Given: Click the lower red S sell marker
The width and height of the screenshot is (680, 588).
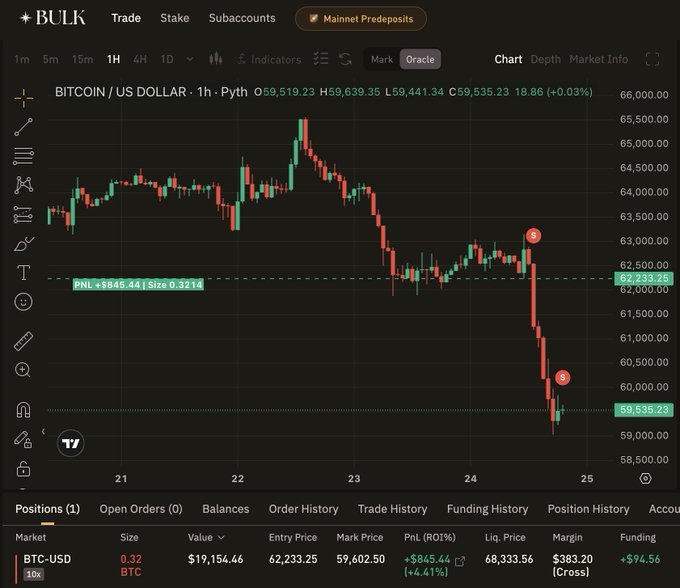Looking at the screenshot, I should click(x=562, y=377).
